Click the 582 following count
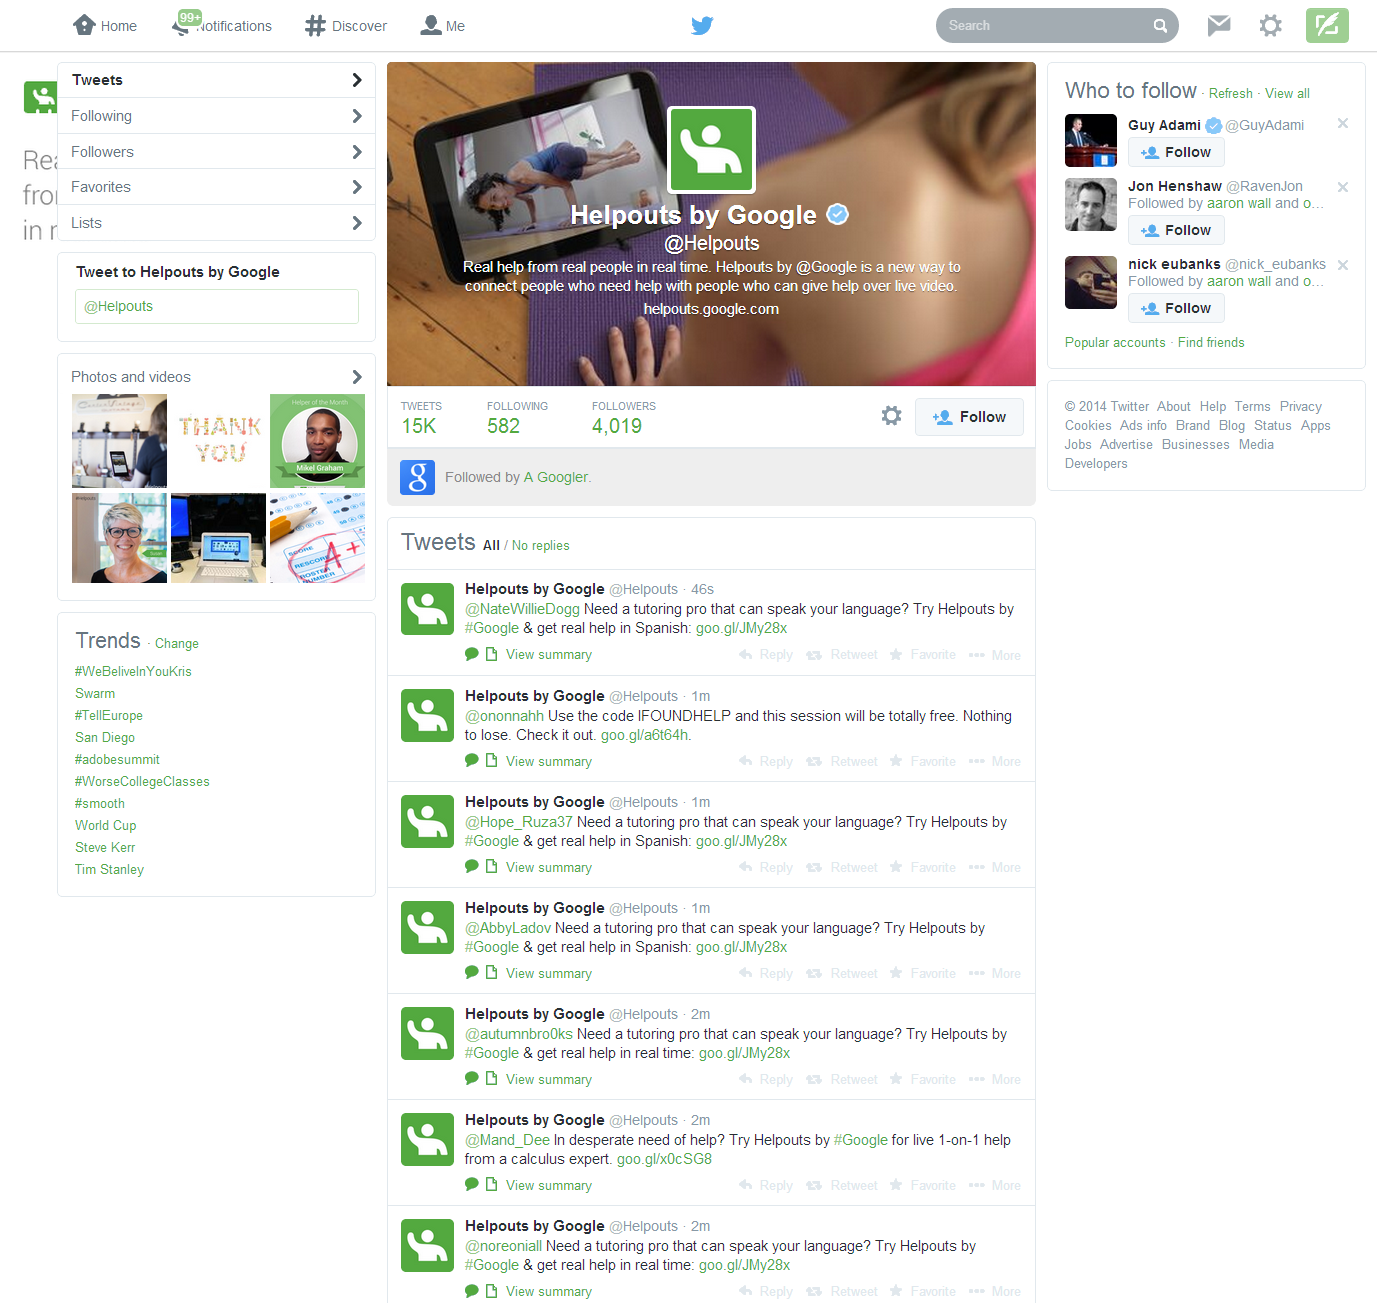The height and width of the screenshot is (1303, 1377). [x=503, y=426]
